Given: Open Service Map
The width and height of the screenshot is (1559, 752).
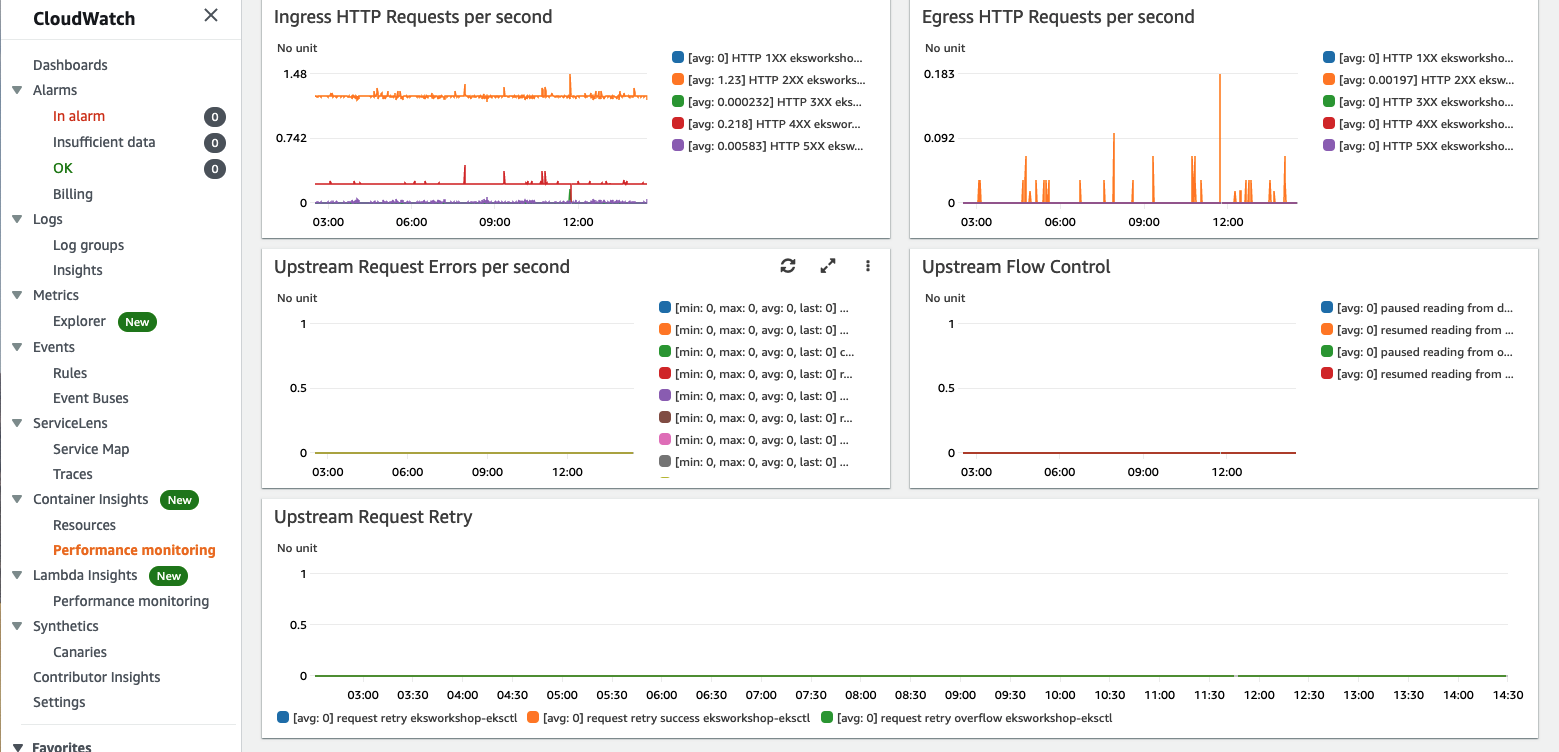Looking at the screenshot, I should click(x=91, y=449).
